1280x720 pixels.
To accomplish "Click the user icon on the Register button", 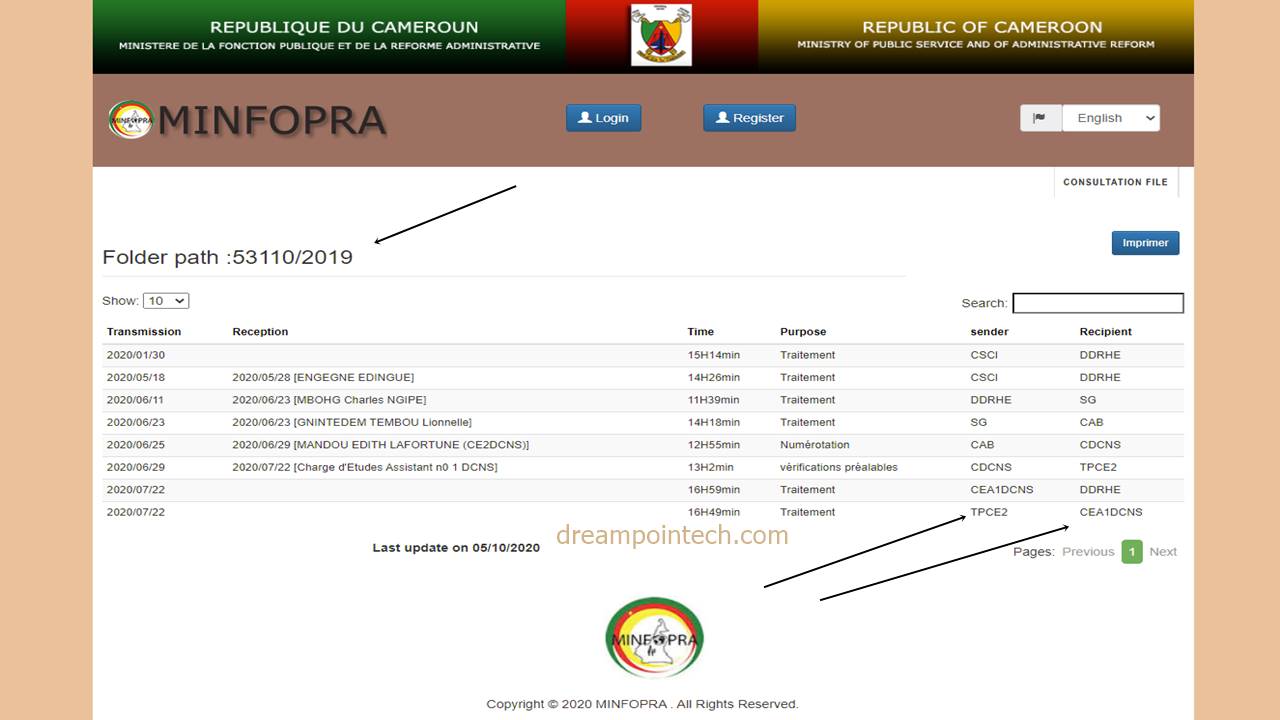I will click(x=723, y=117).
